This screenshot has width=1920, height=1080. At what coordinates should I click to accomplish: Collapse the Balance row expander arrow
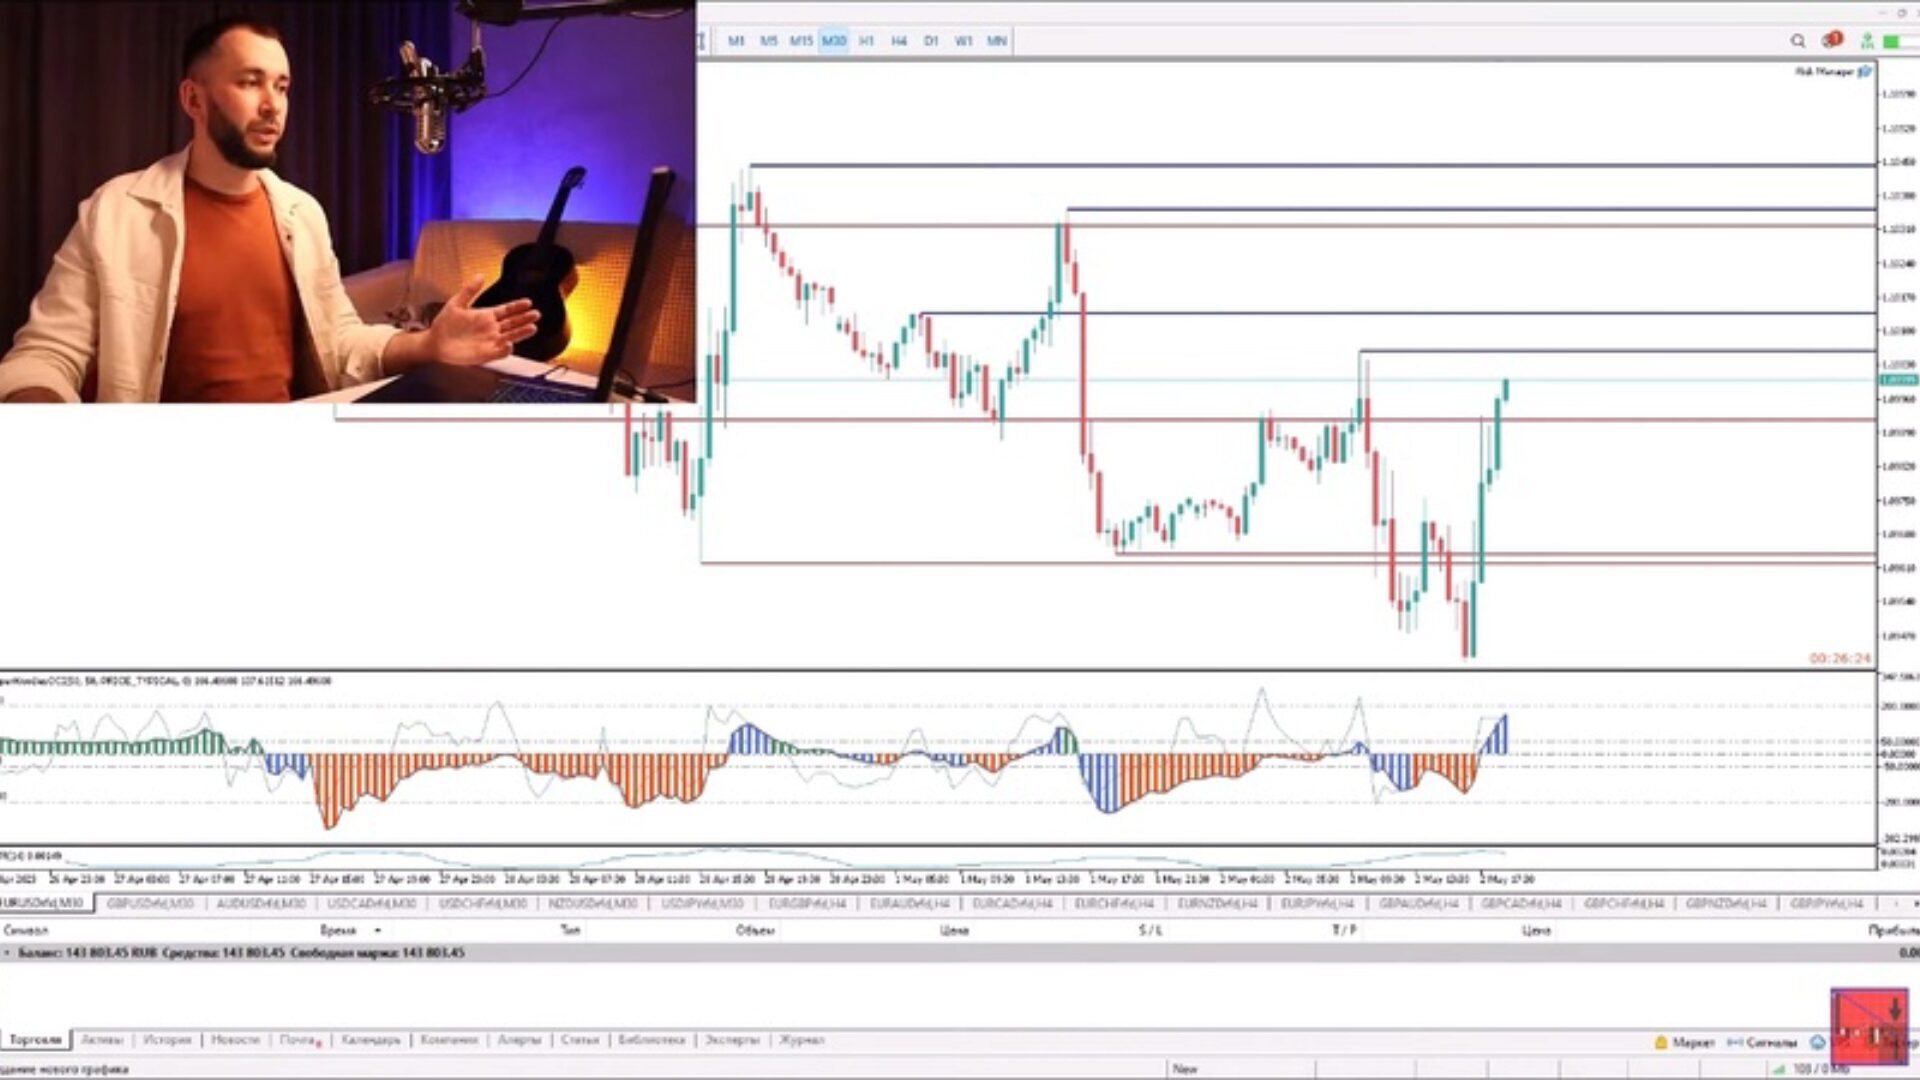coord(8,953)
